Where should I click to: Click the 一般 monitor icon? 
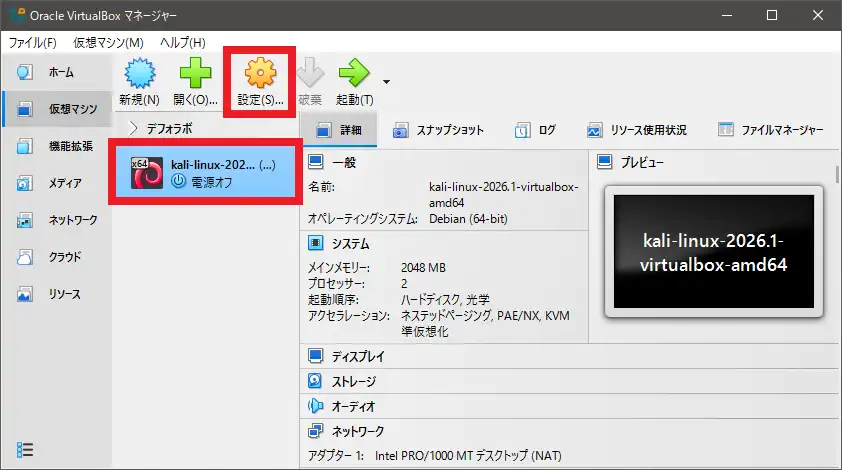point(316,162)
